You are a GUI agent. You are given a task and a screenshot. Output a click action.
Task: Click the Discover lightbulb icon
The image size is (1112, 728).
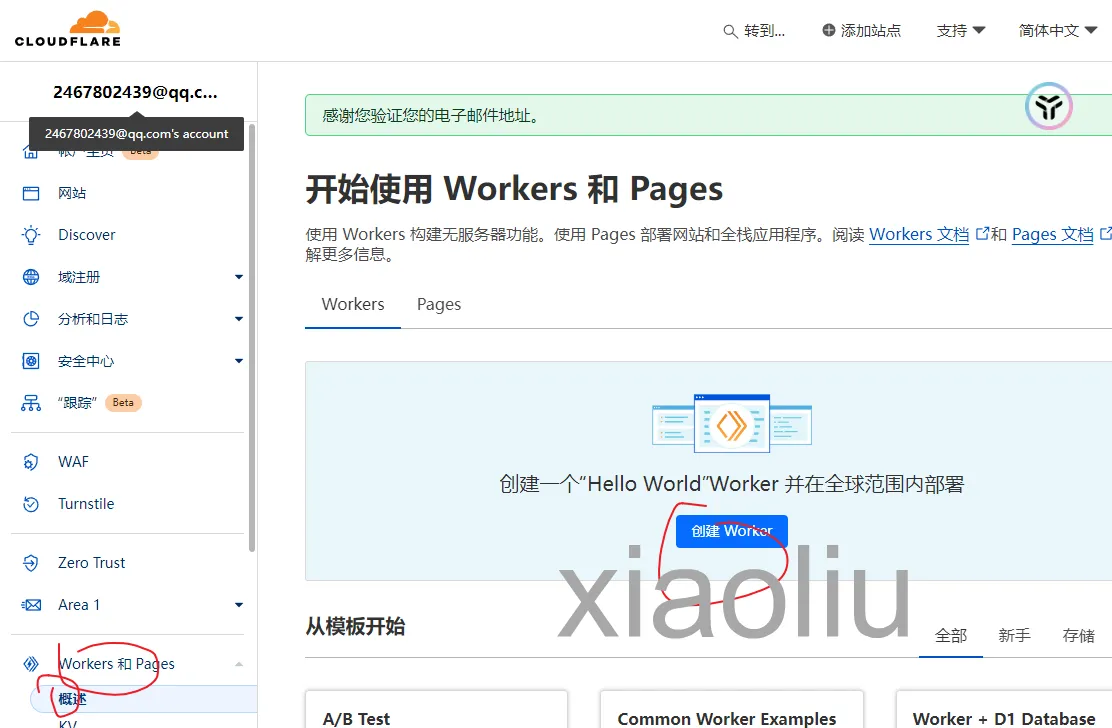point(31,235)
